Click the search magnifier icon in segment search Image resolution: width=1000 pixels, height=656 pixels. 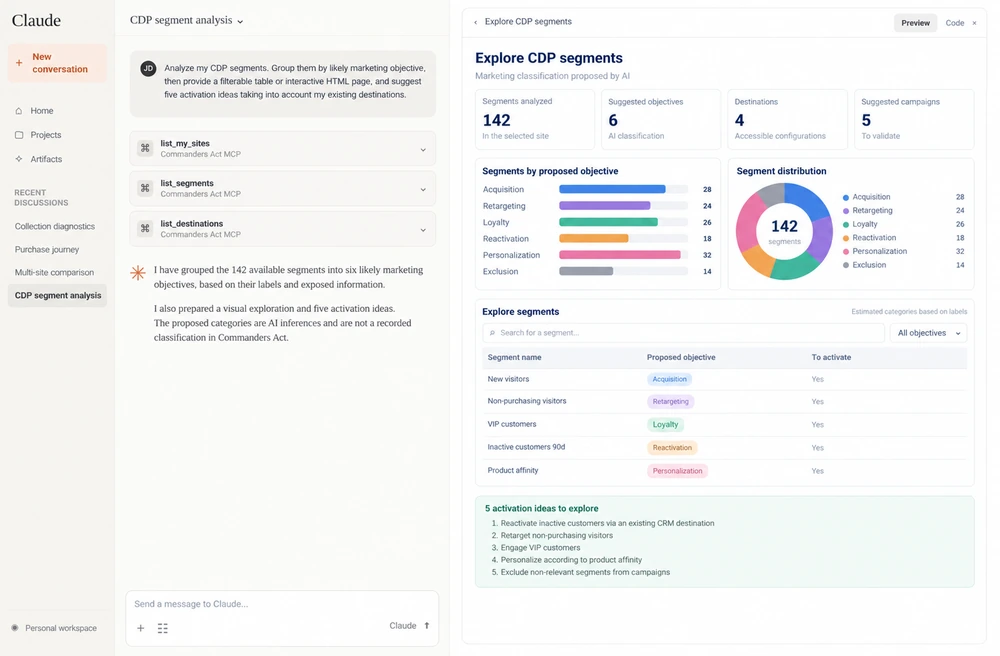pos(492,333)
